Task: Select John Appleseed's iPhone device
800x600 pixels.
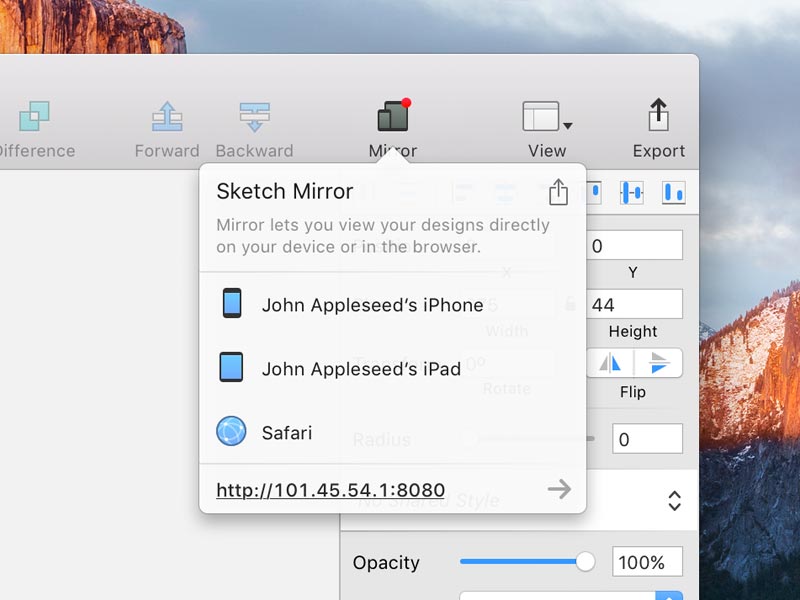Action: point(392,304)
